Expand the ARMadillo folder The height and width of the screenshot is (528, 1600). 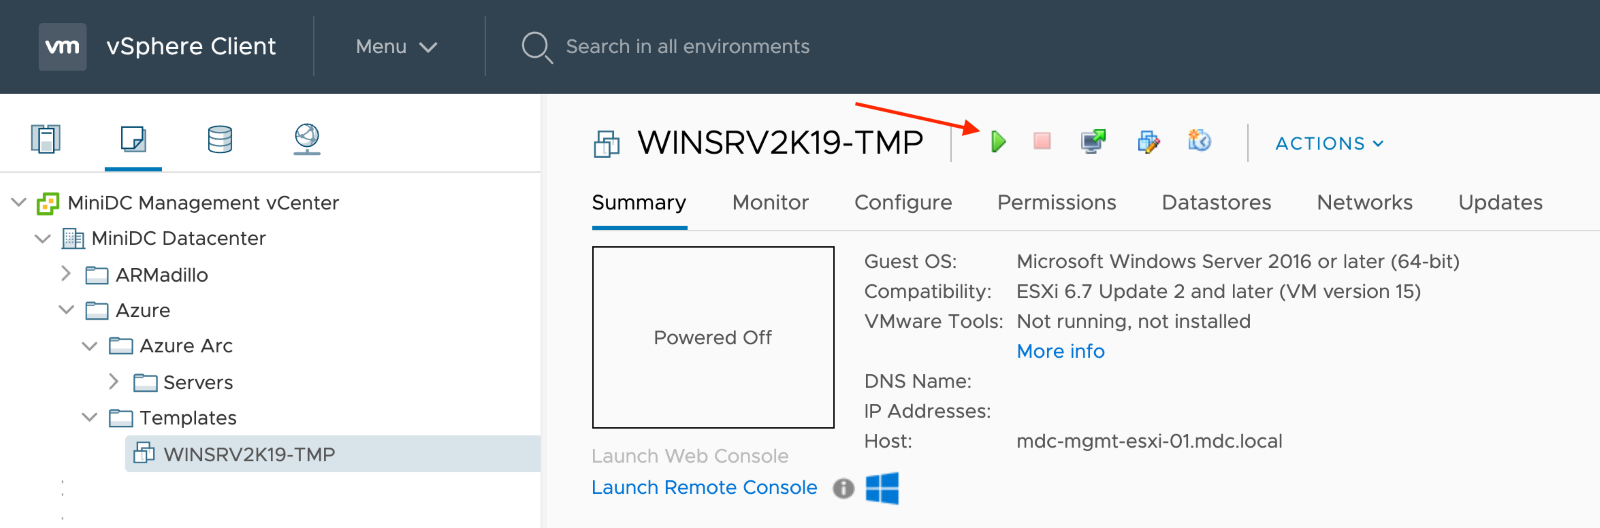66,273
